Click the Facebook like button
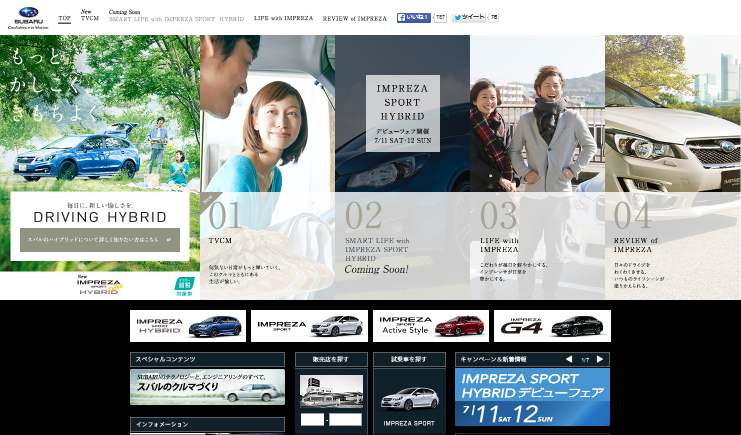 414,17
